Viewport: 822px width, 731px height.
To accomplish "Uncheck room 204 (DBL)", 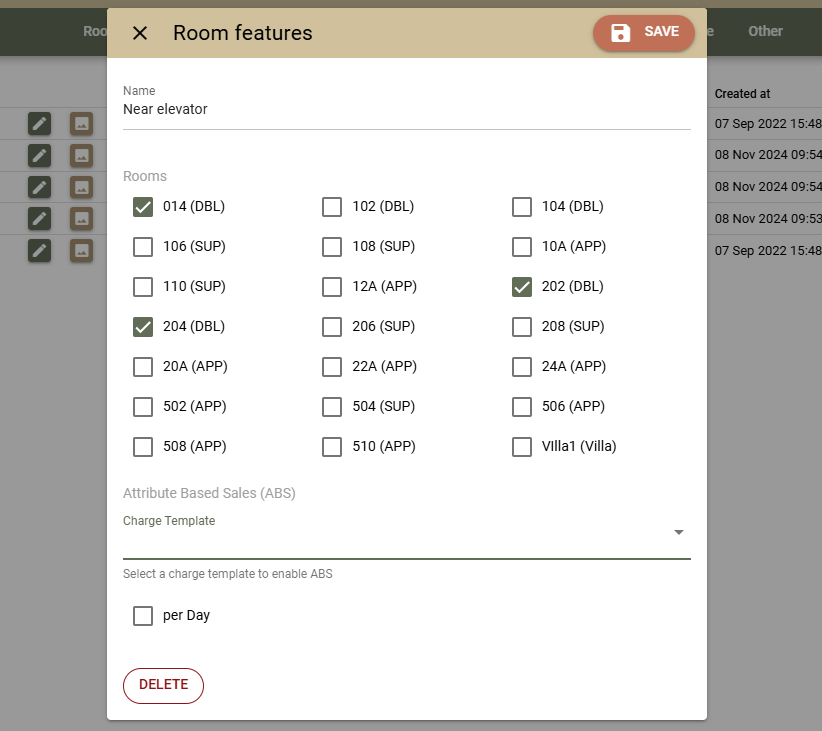I will pyautogui.click(x=143, y=326).
